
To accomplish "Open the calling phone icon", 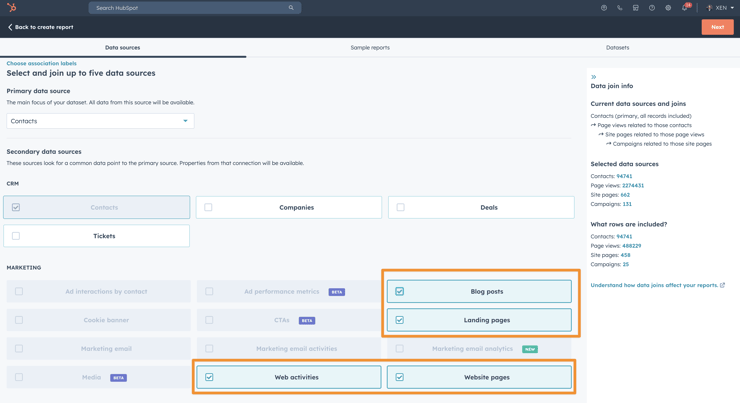I will click(620, 8).
